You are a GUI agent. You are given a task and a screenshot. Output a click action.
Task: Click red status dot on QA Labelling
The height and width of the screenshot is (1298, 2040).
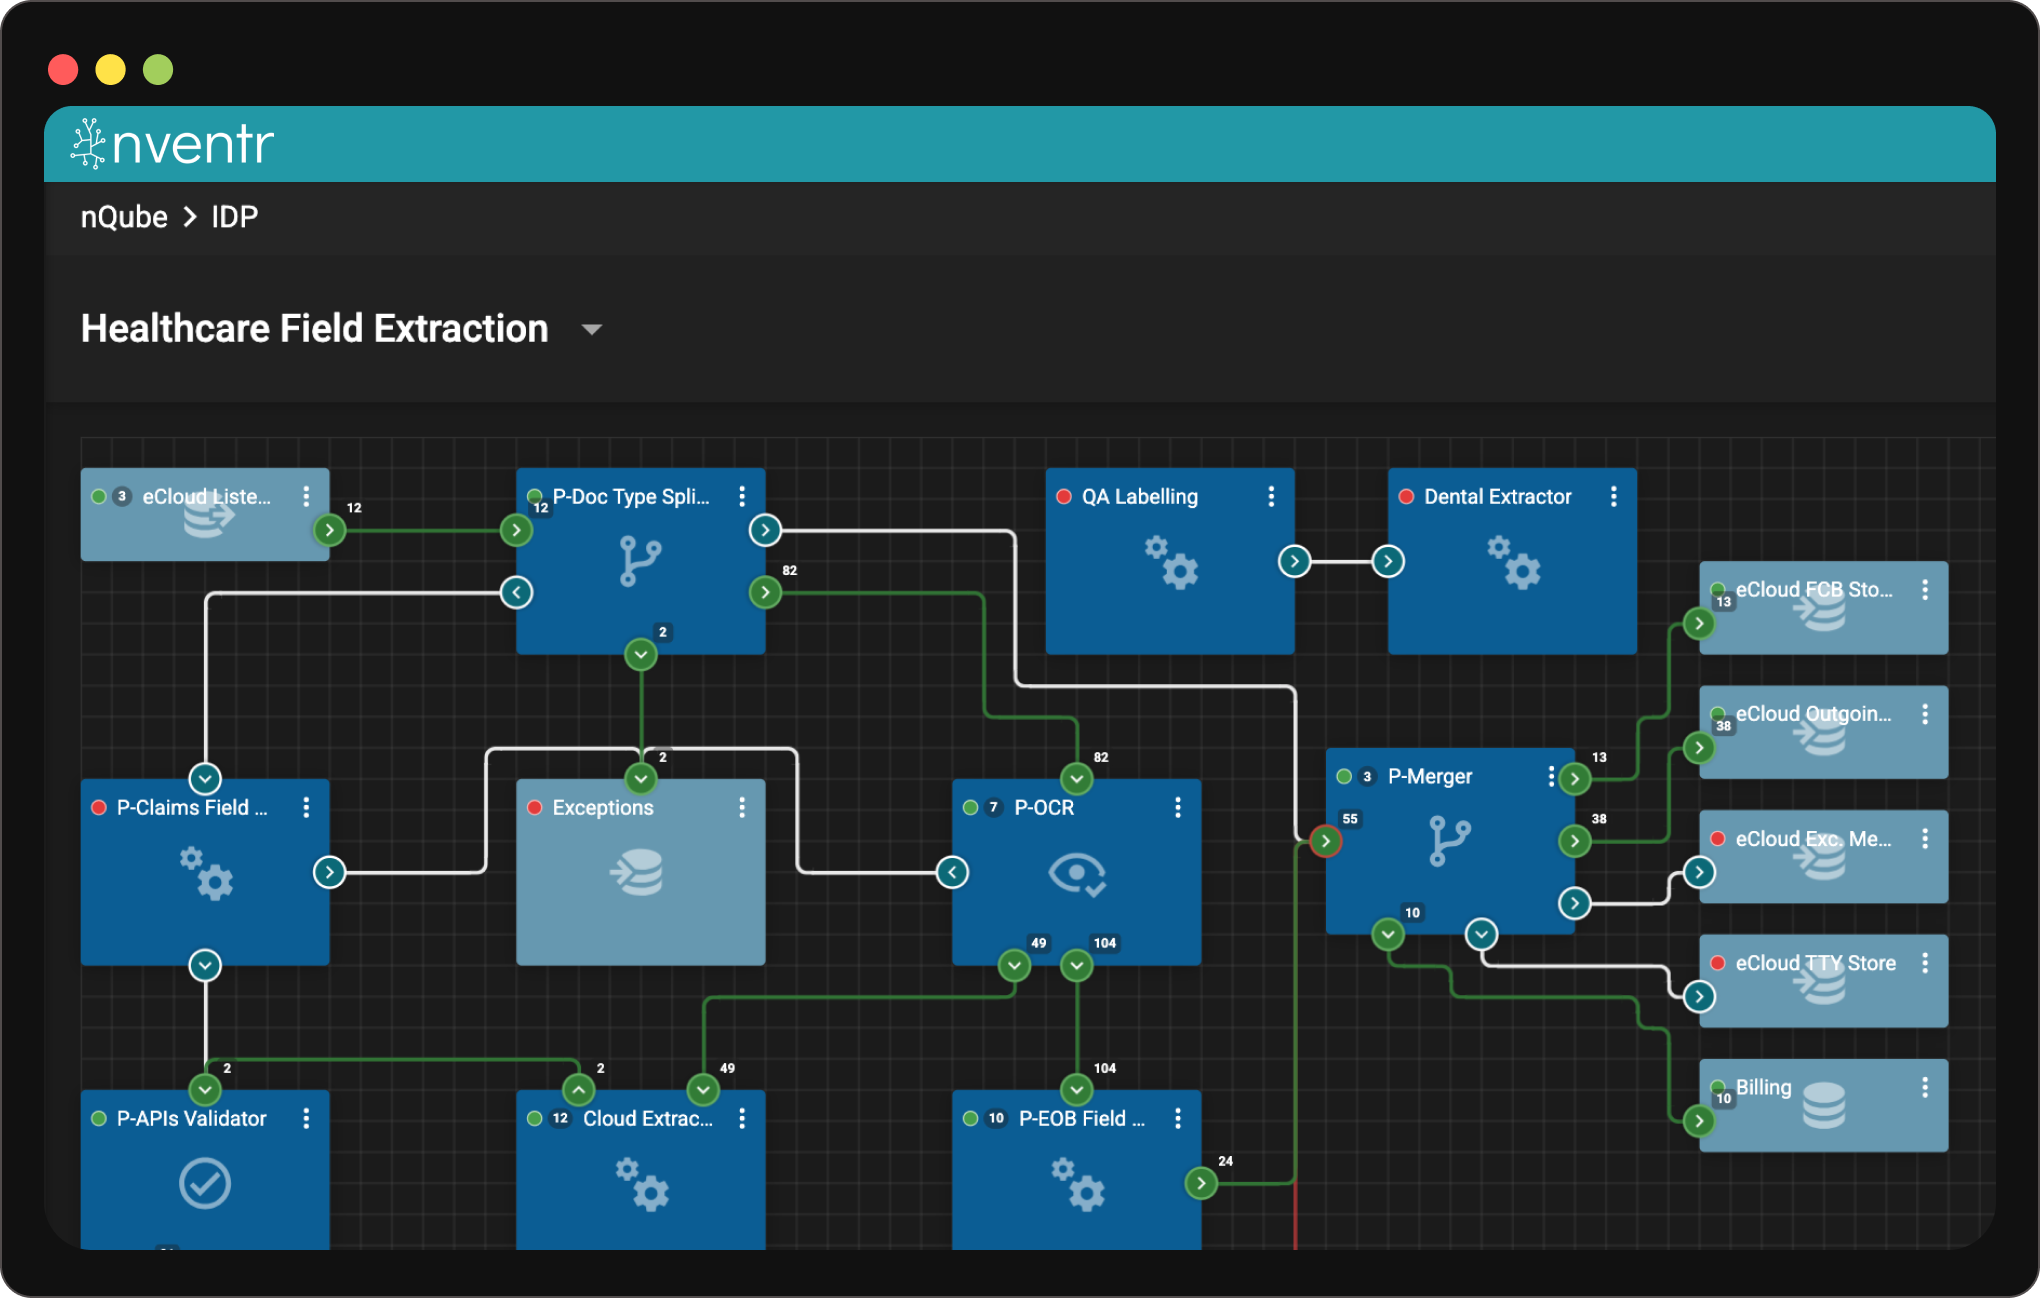1064,496
